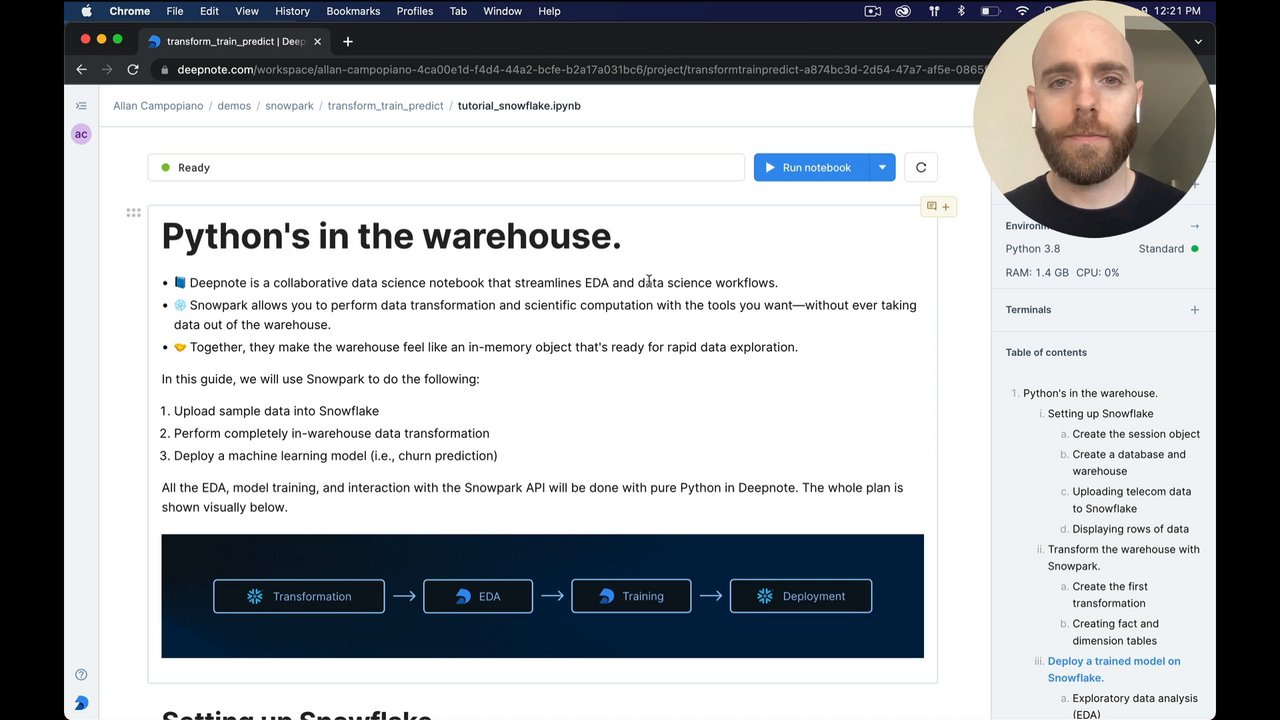Grab the block drag handle dots
Screen dimensions: 1280x720
[133, 212]
